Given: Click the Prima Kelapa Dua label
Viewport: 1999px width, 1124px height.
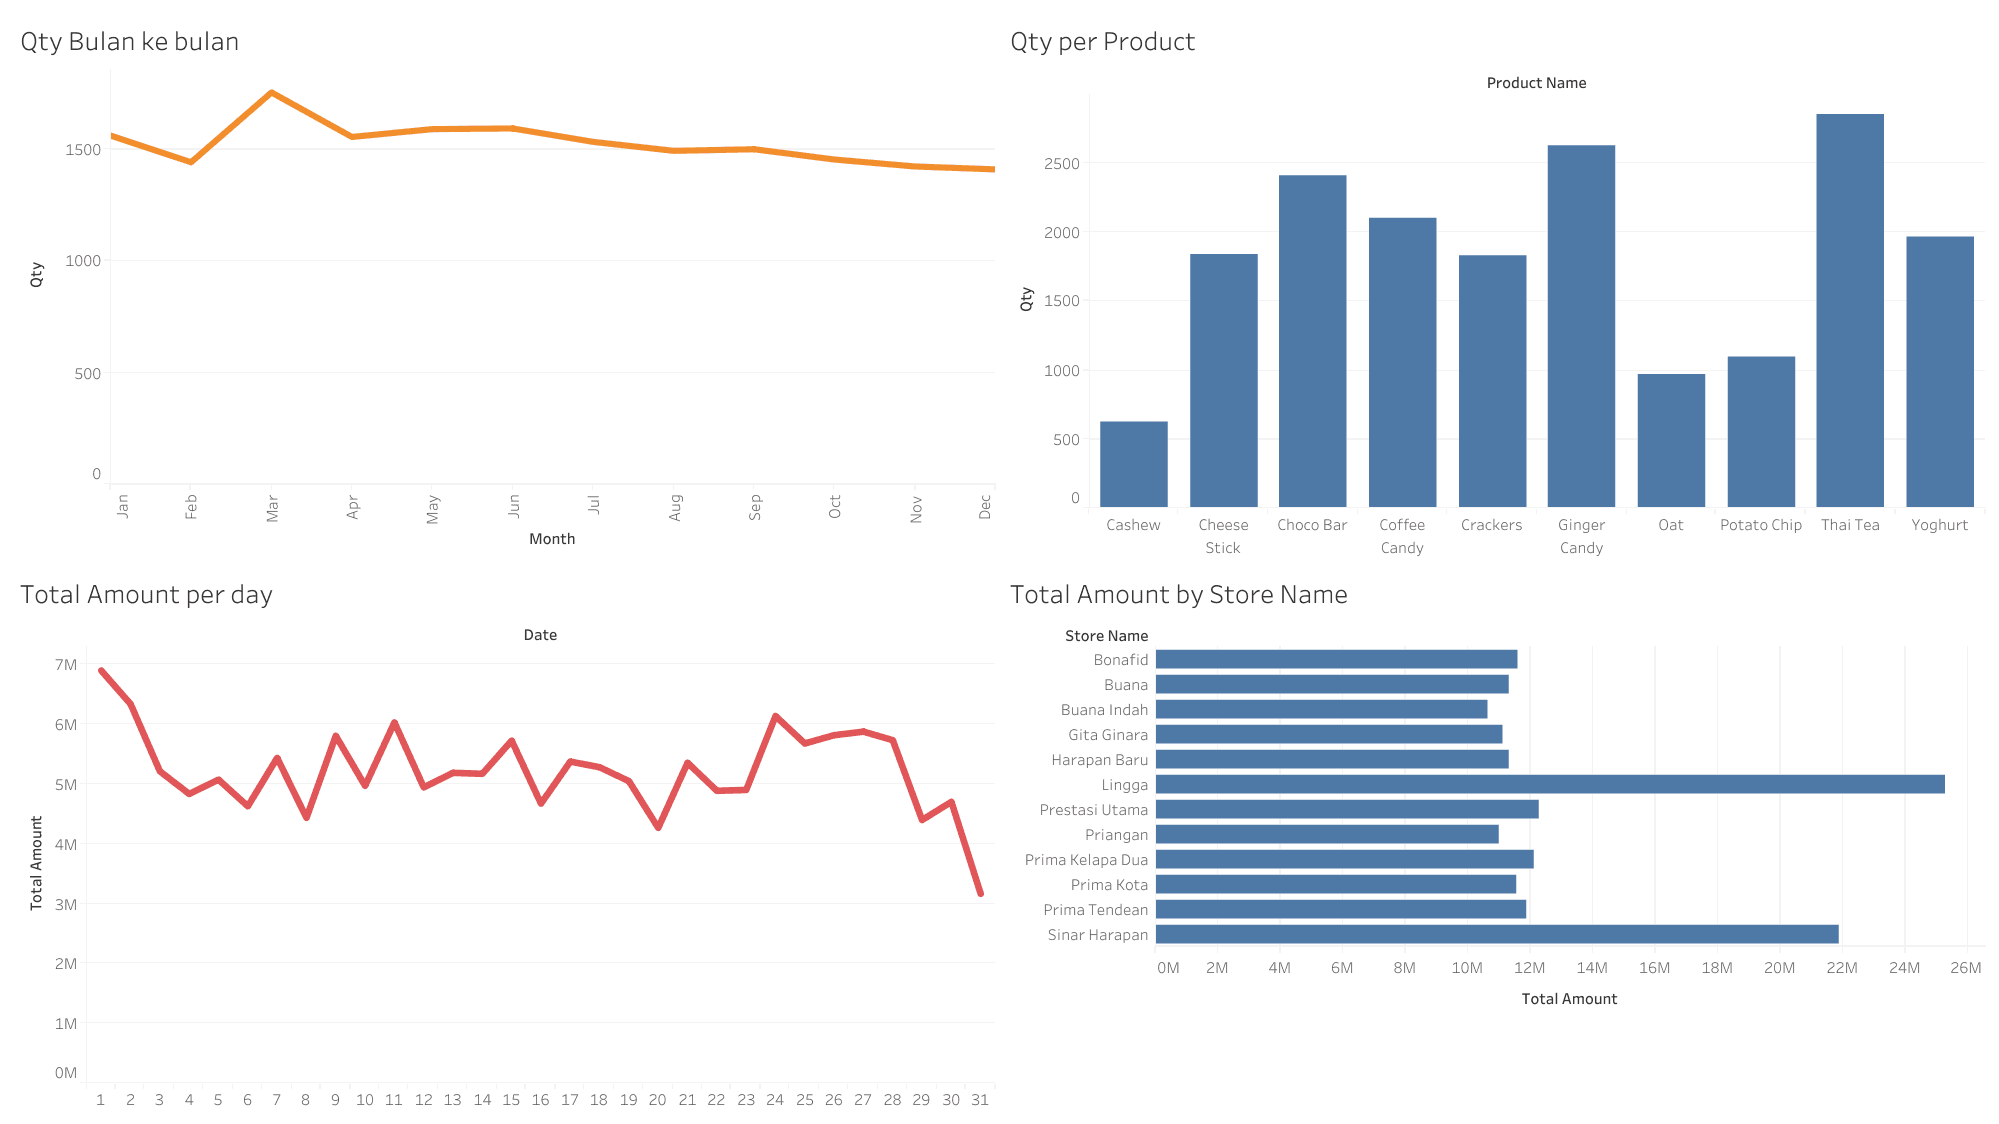Looking at the screenshot, I should [x=1086, y=860].
